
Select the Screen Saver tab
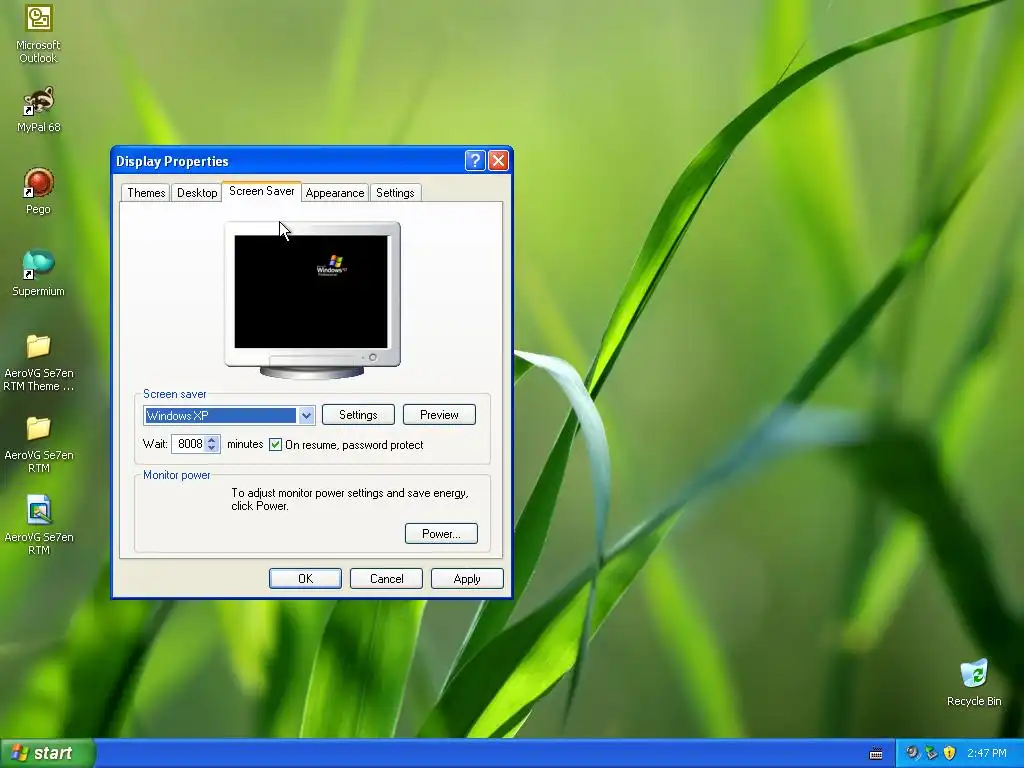[262, 191]
